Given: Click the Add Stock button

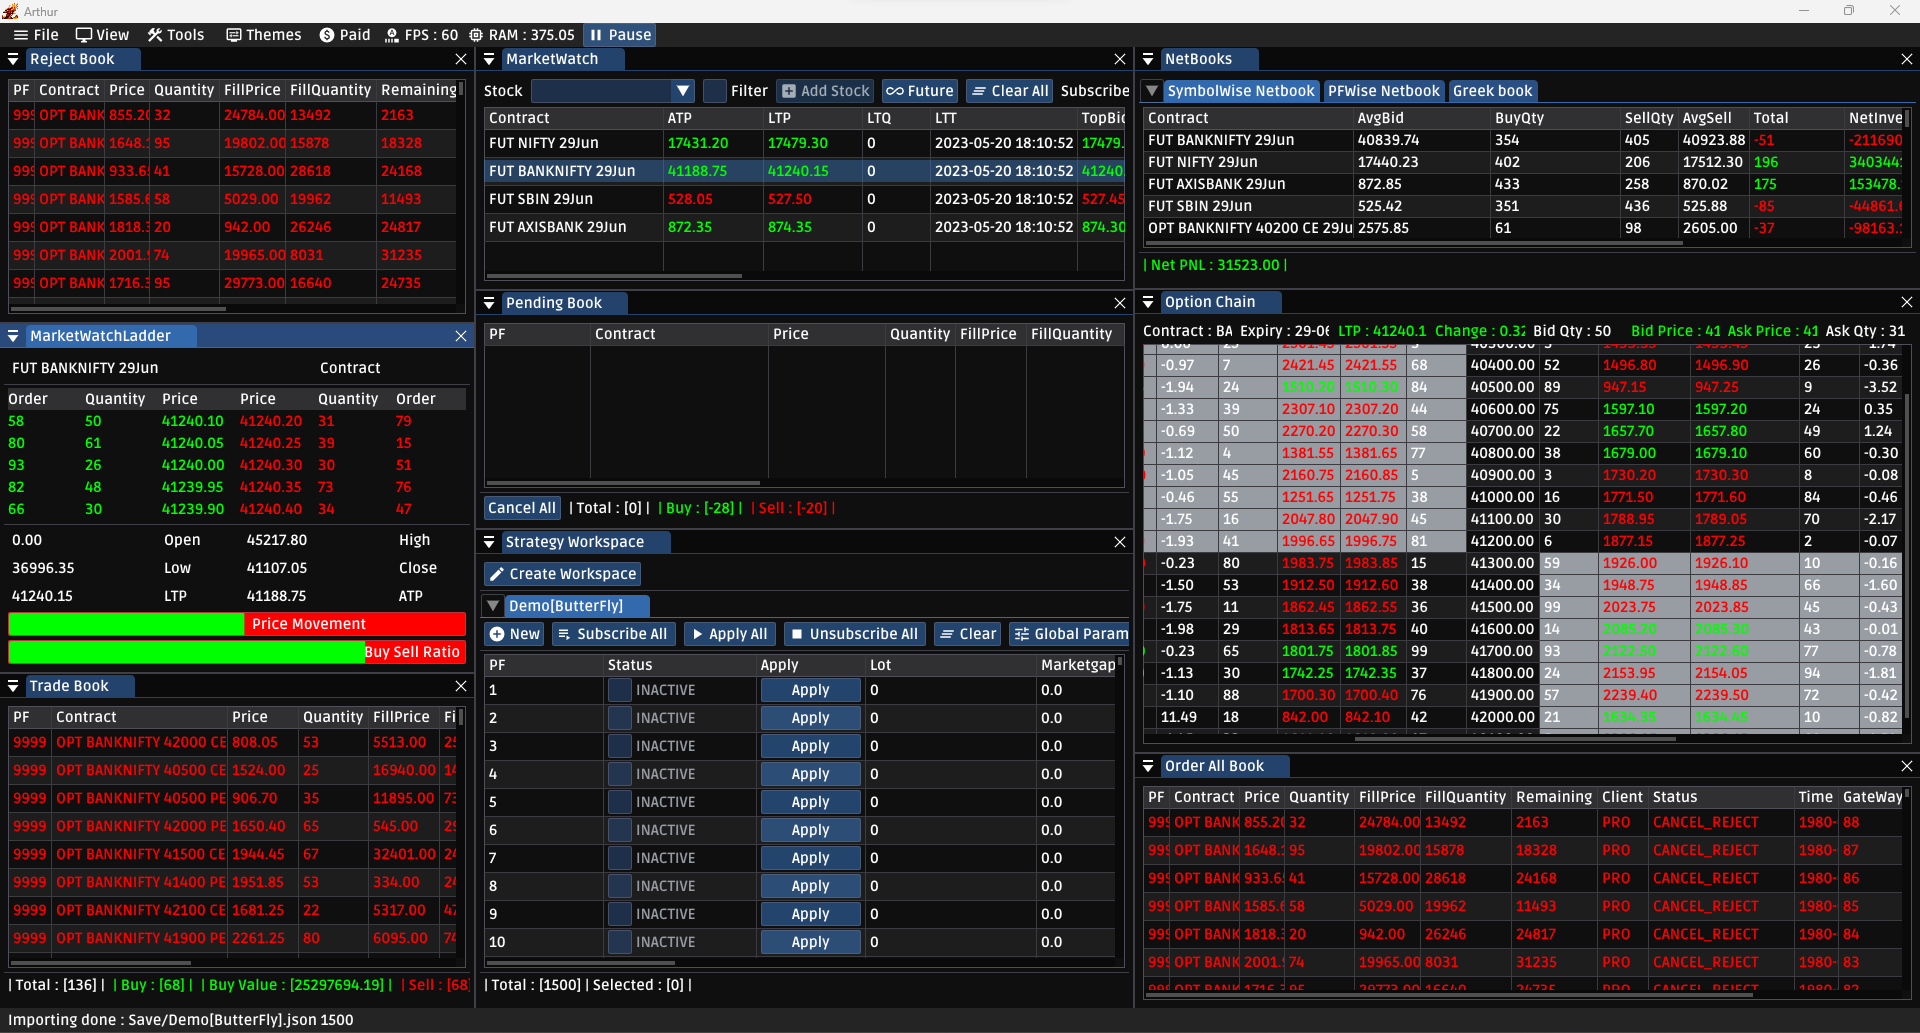Looking at the screenshot, I should tap(825, 91).
